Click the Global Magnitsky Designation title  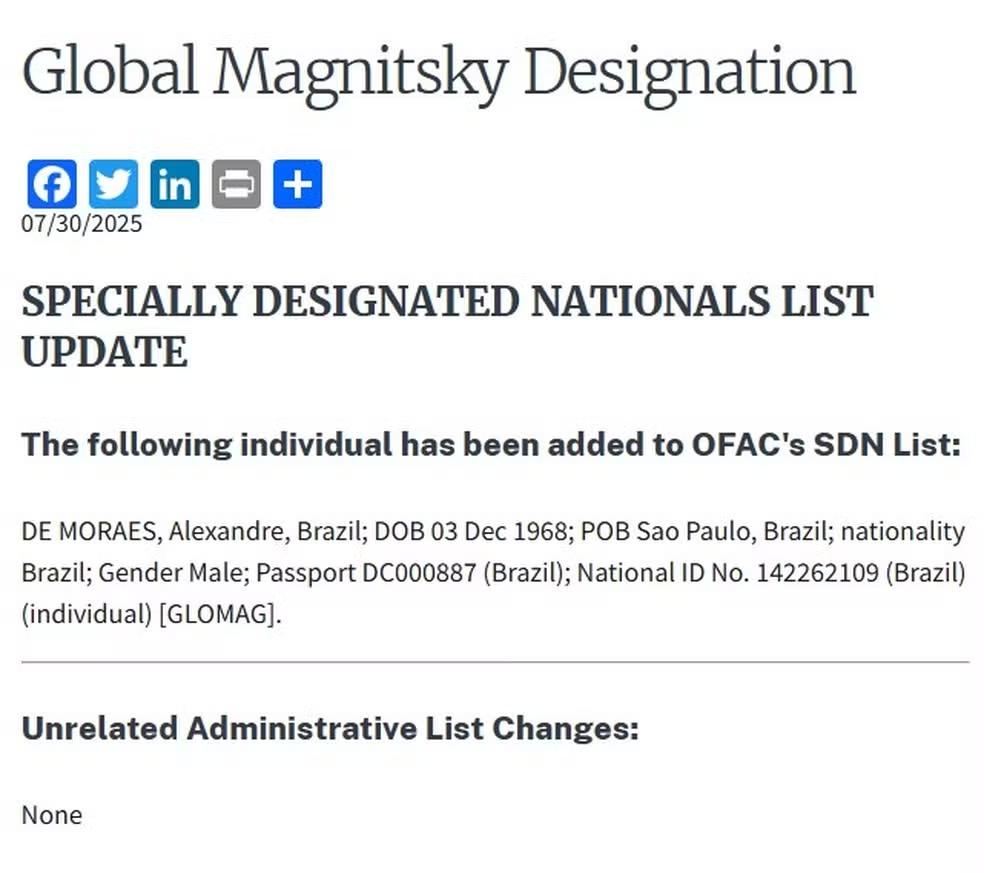pyautogui.click(x=439, y=73)
